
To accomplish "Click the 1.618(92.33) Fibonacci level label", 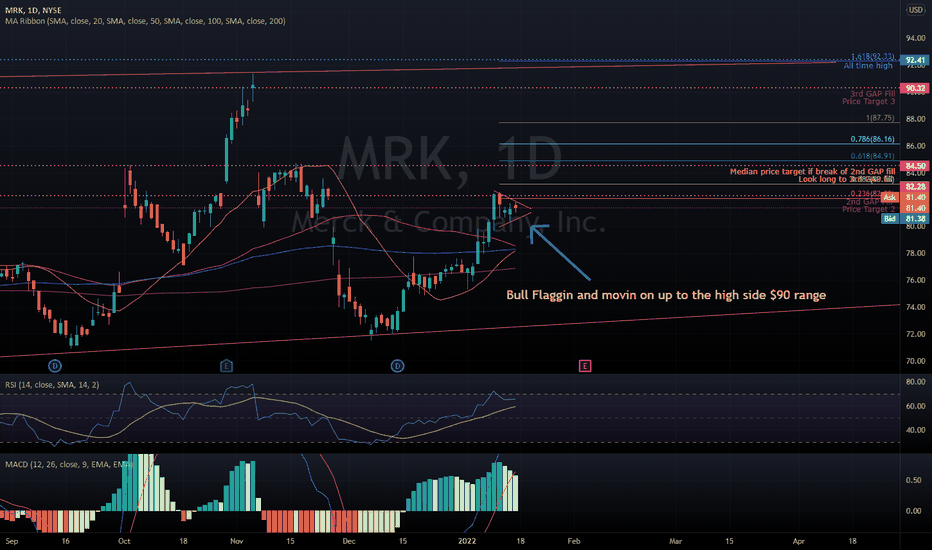I will pyautogui.click(x=872, y=56).
